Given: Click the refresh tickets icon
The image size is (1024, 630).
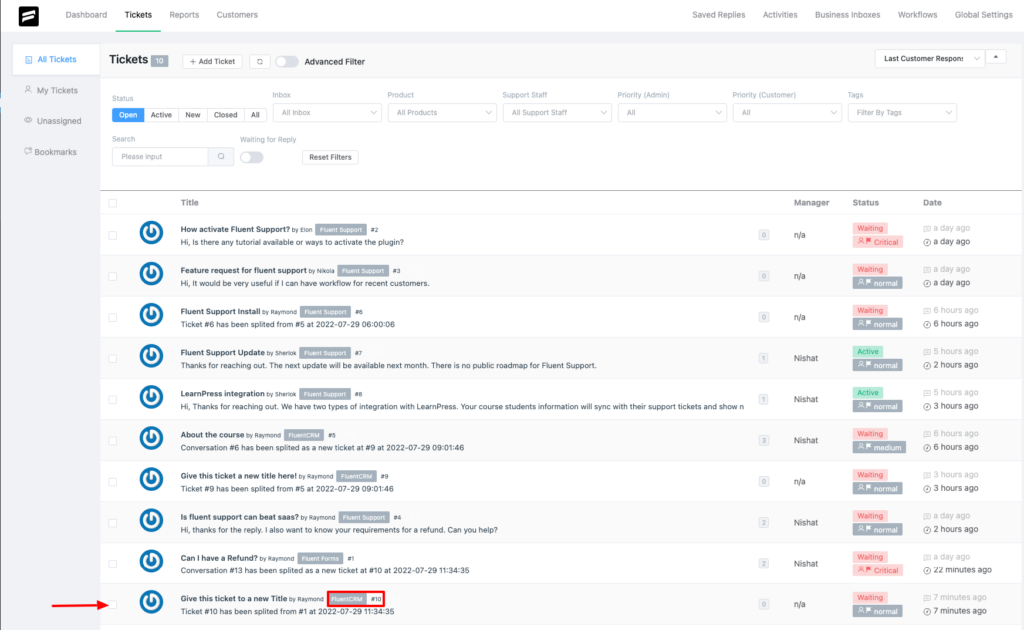Looking at the screenshot, I should 260,60.
